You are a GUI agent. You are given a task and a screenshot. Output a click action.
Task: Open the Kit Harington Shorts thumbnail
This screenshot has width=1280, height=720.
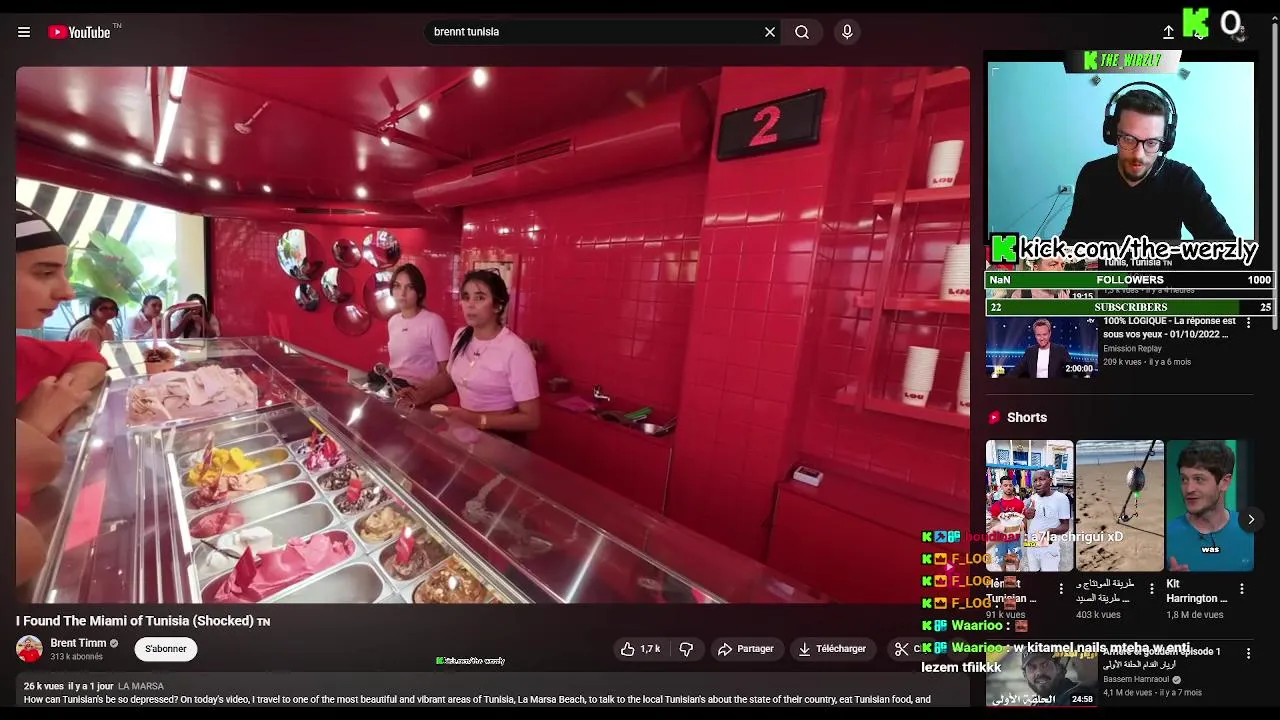tap(1209, 505)
